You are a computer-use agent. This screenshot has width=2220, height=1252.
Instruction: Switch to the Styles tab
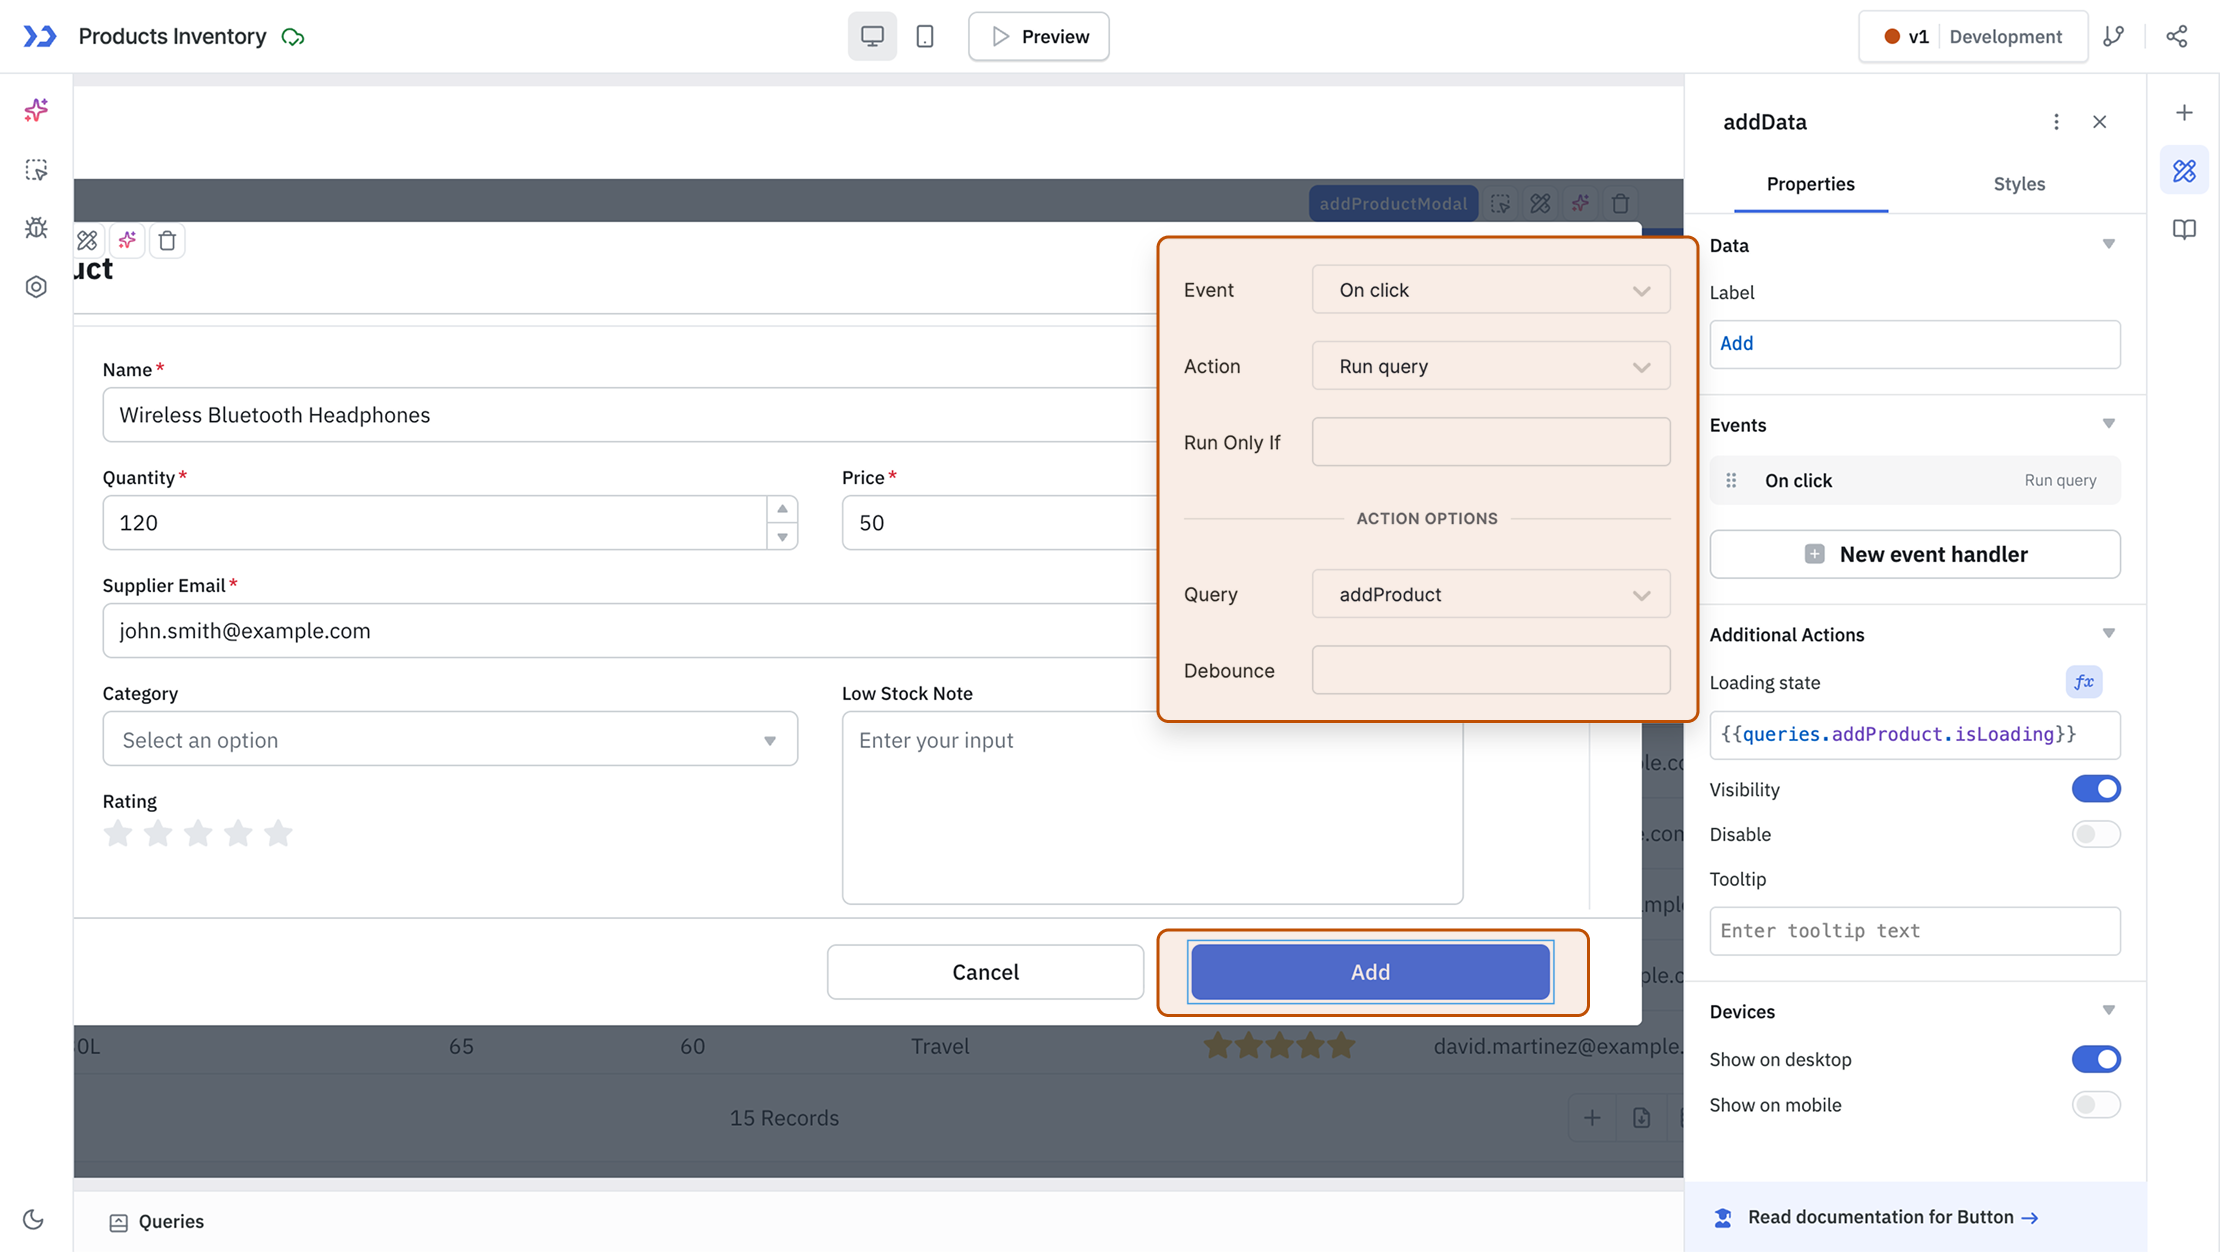tap(2018, 184)
